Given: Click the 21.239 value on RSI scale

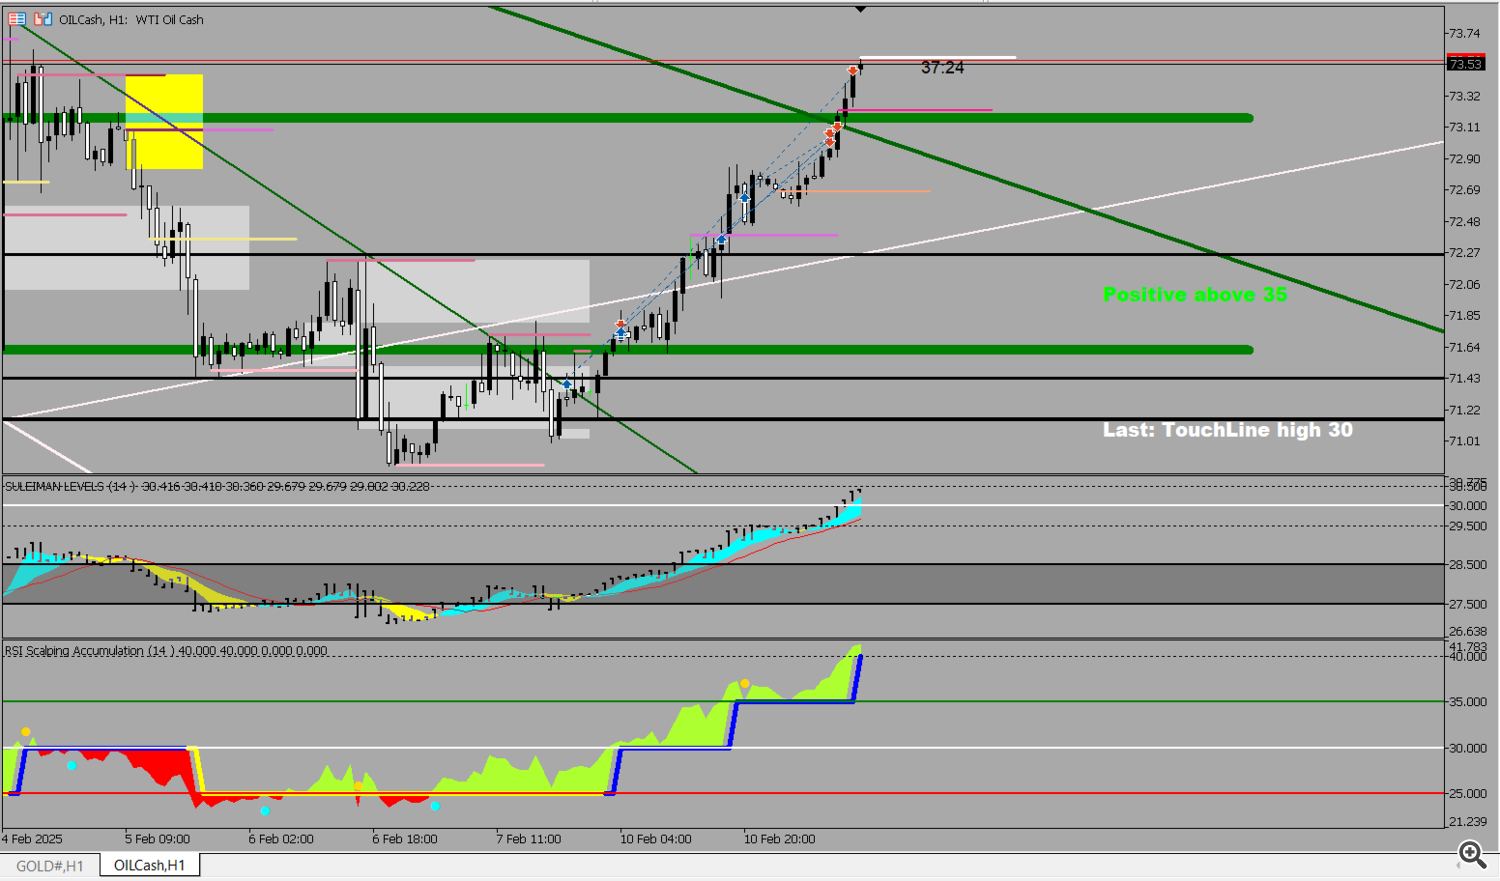Looking at the screenshot, I should coord(1467,822).
